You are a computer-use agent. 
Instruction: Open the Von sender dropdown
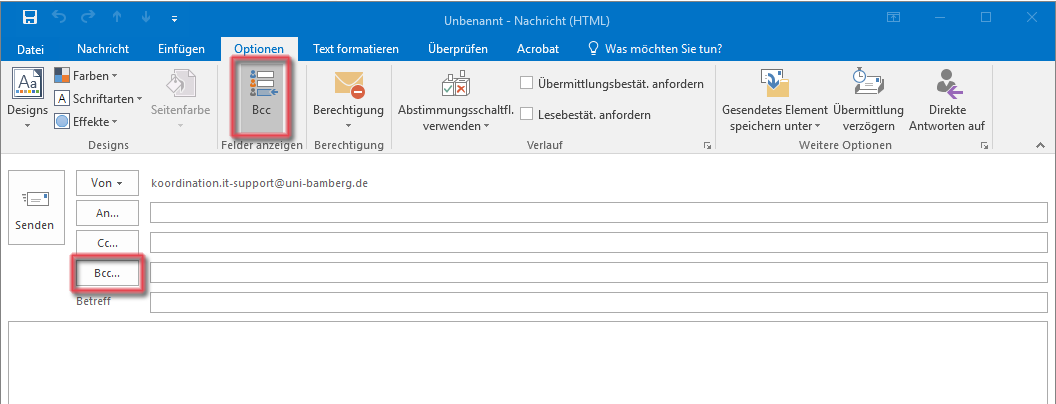pos(107,183)
